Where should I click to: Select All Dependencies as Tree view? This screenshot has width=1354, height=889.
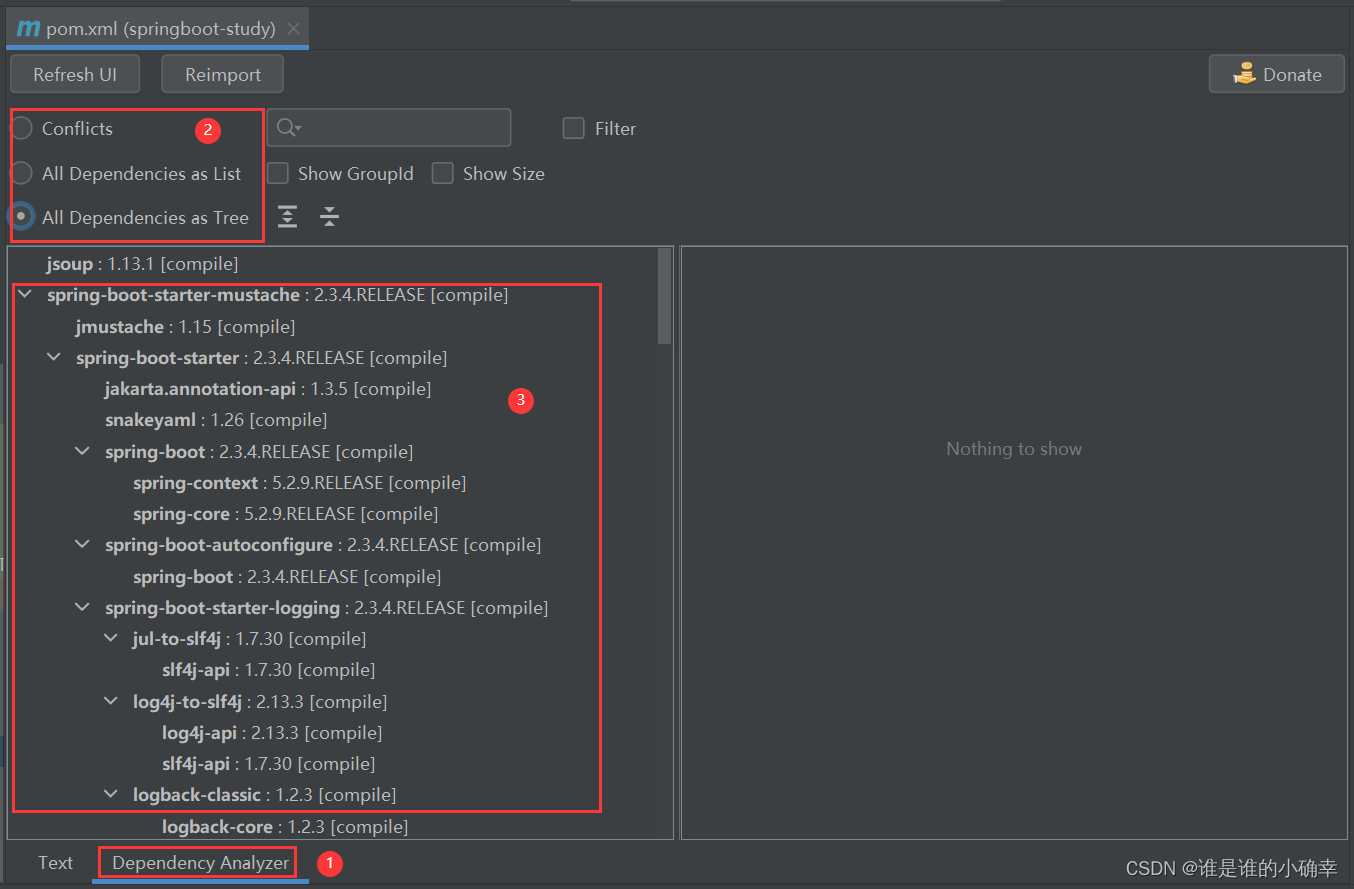pos(21,217)
